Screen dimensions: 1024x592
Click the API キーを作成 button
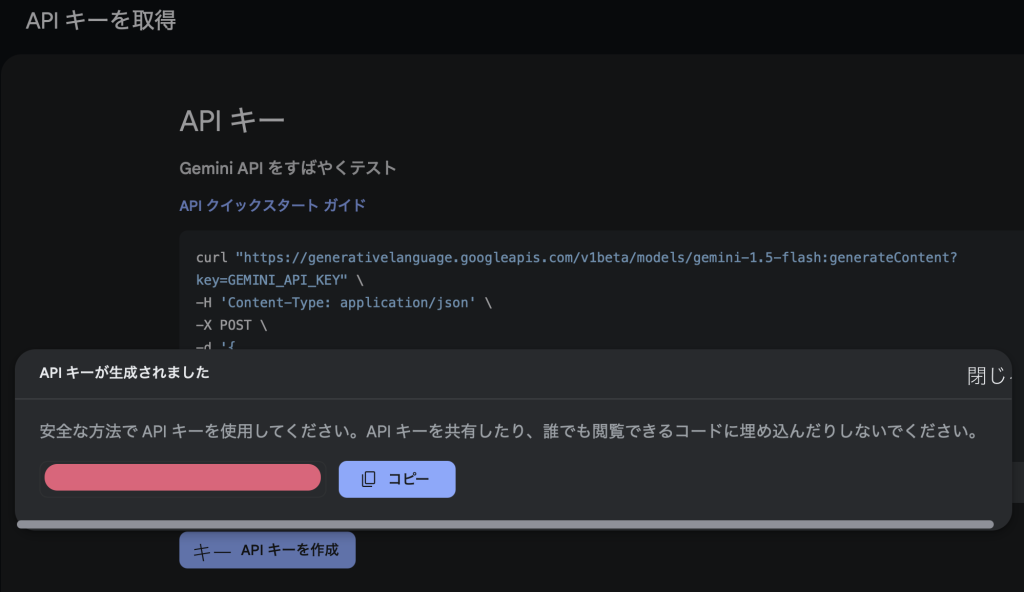point(267,550)
